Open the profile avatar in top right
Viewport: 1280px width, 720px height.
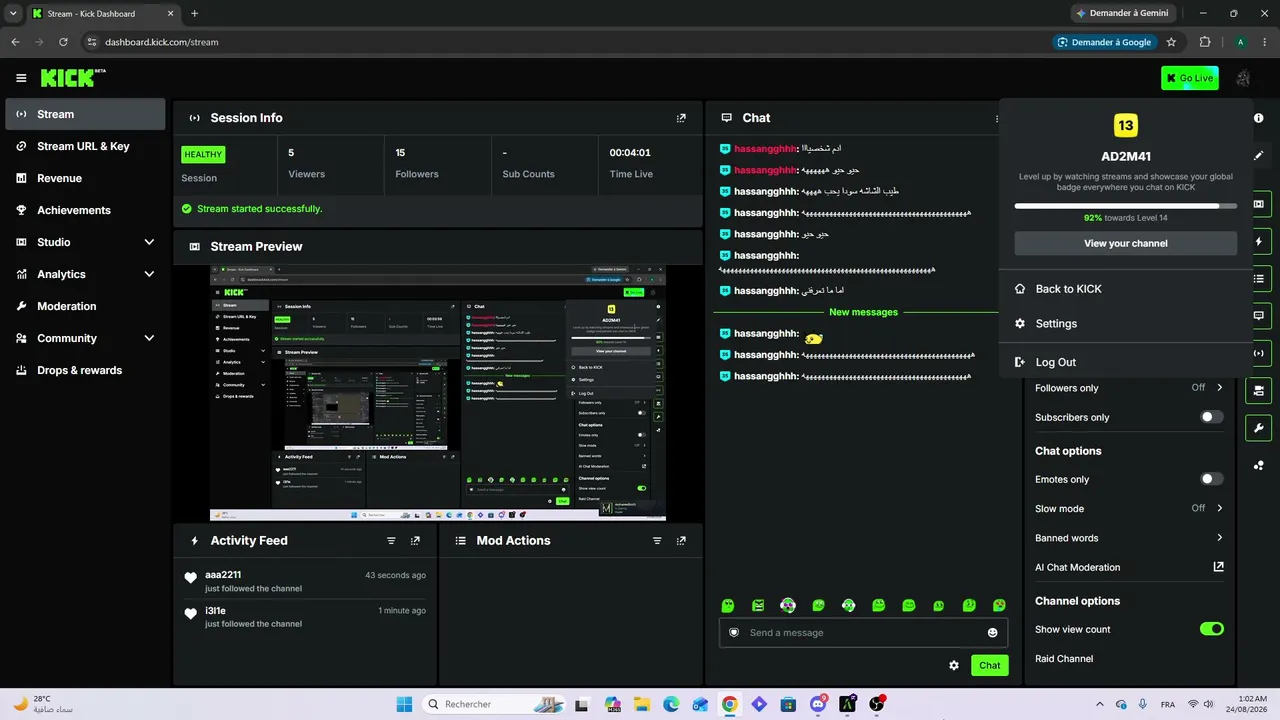1244,78
